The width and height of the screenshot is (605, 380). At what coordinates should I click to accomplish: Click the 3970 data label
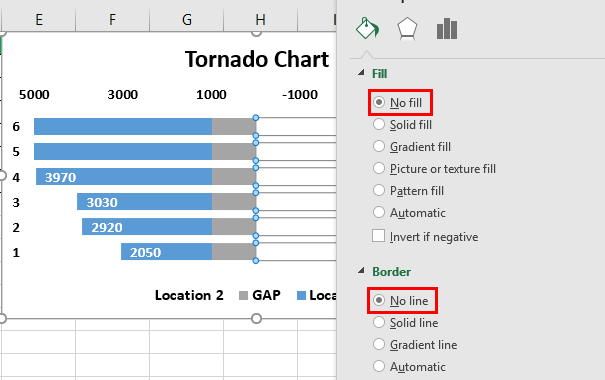pyautogui.click(x=61, y=177)
